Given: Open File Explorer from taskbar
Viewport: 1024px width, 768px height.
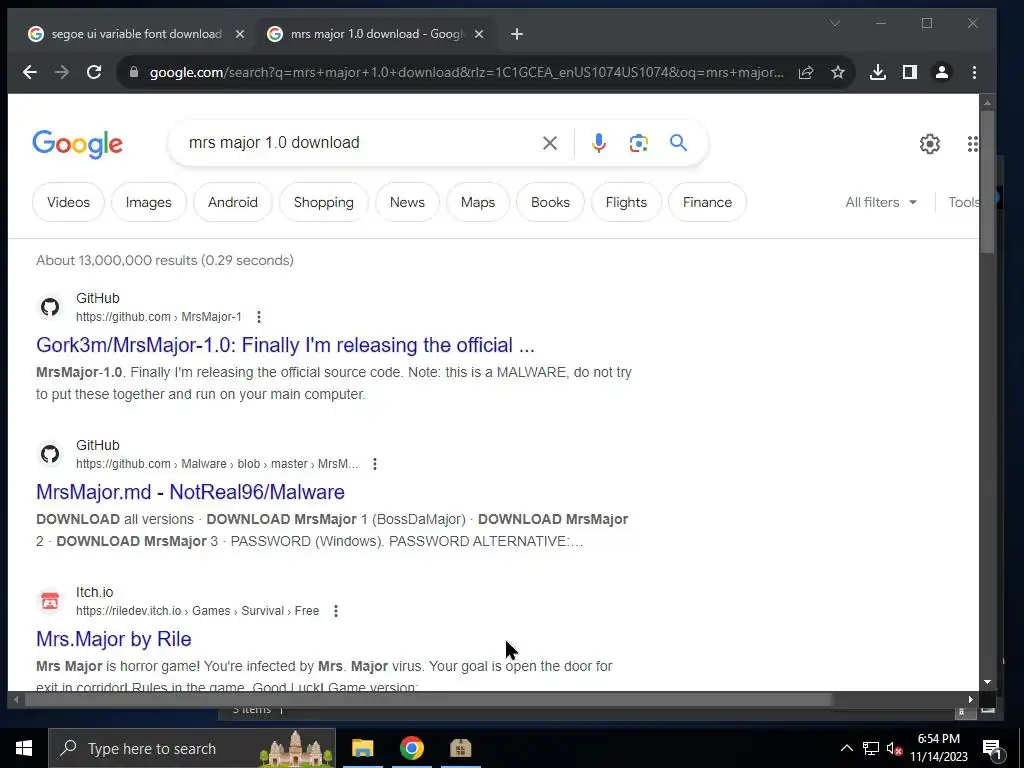Looking at the screenshot, I should [362, 748].
